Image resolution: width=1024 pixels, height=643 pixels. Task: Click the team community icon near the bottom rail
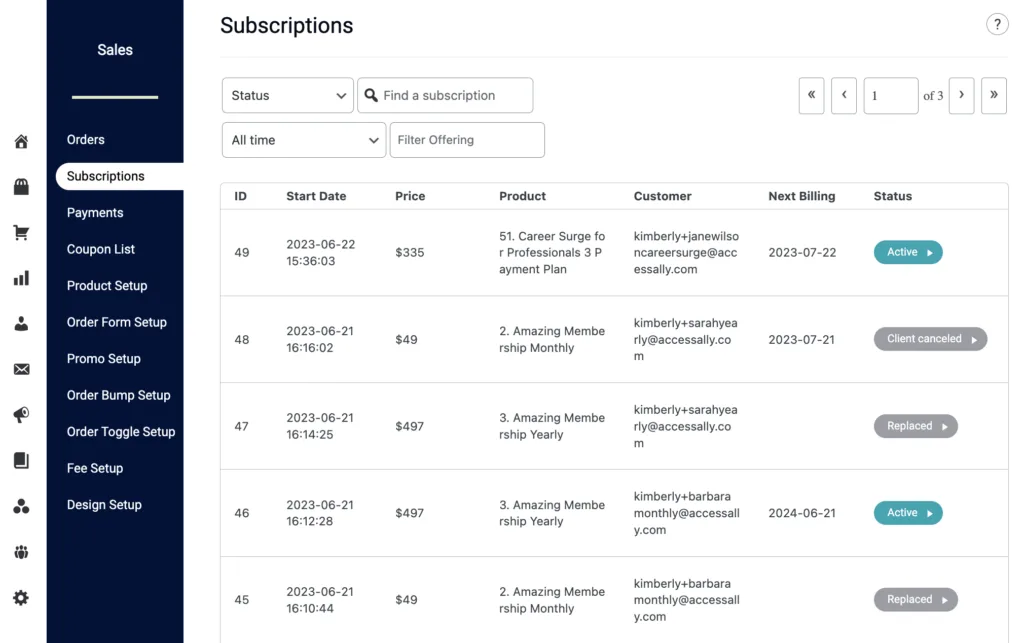(21, 552)
